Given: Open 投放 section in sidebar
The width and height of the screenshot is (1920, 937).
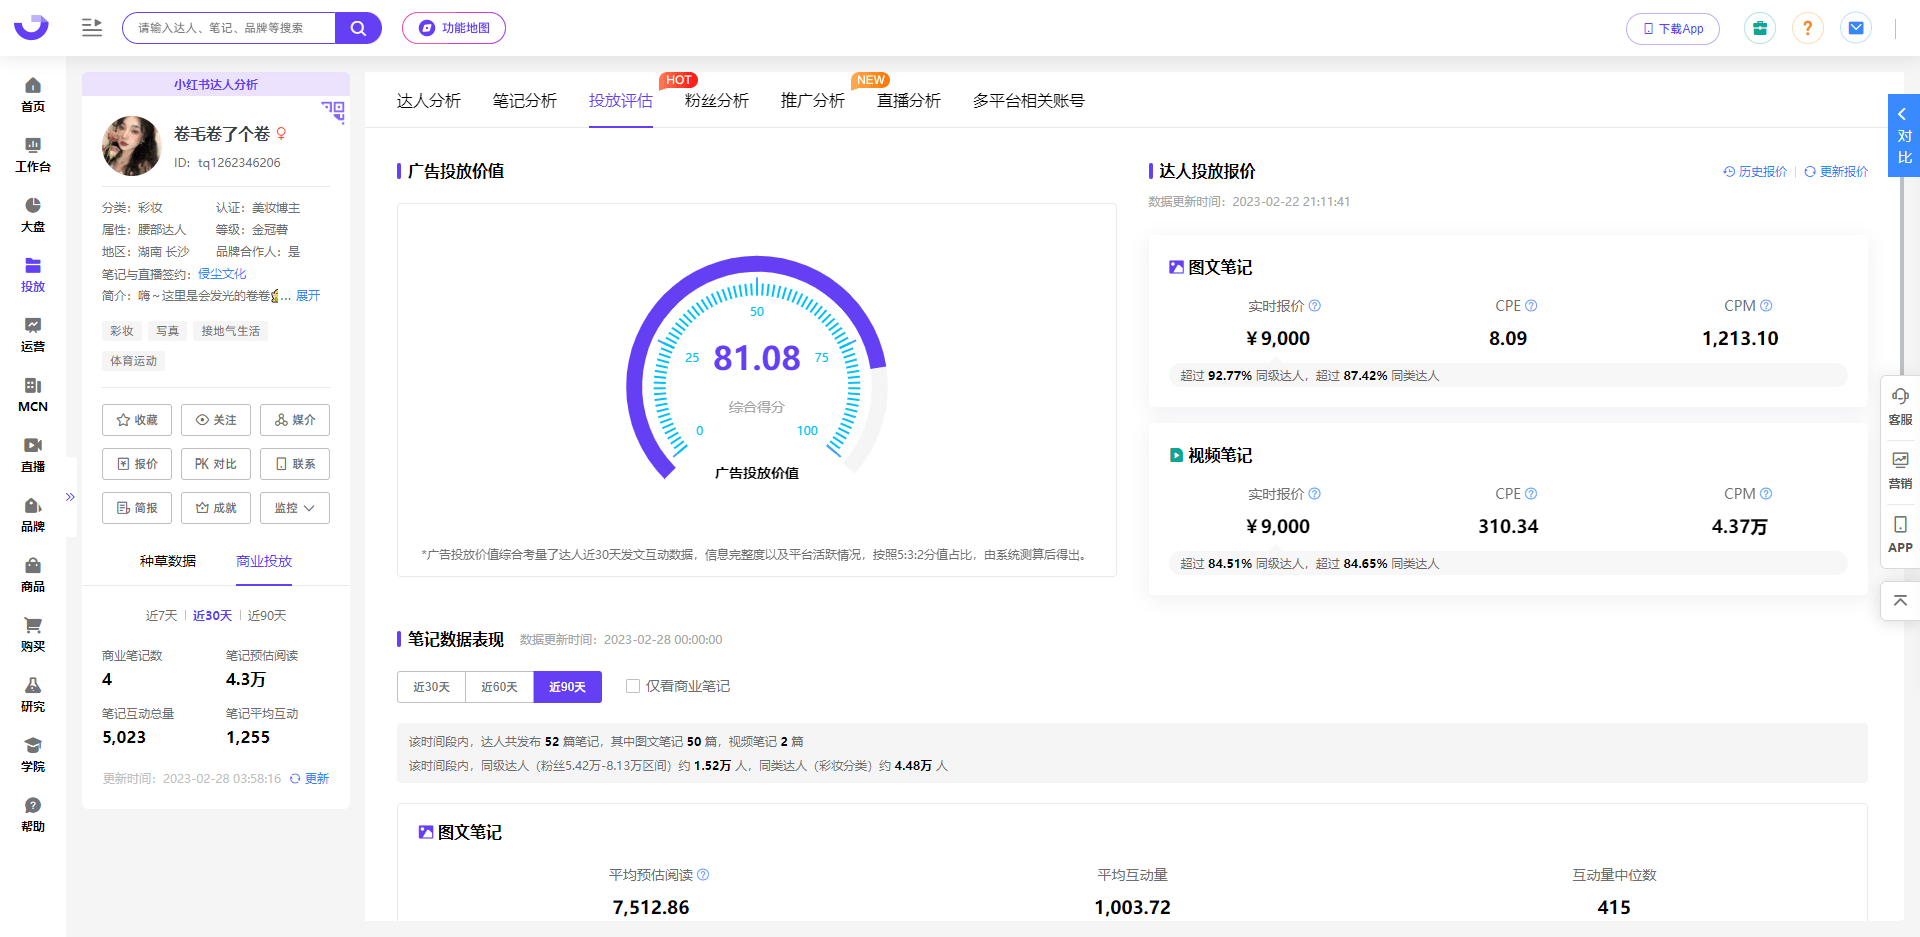Looking at the screenshot, I should coord(33,275).
